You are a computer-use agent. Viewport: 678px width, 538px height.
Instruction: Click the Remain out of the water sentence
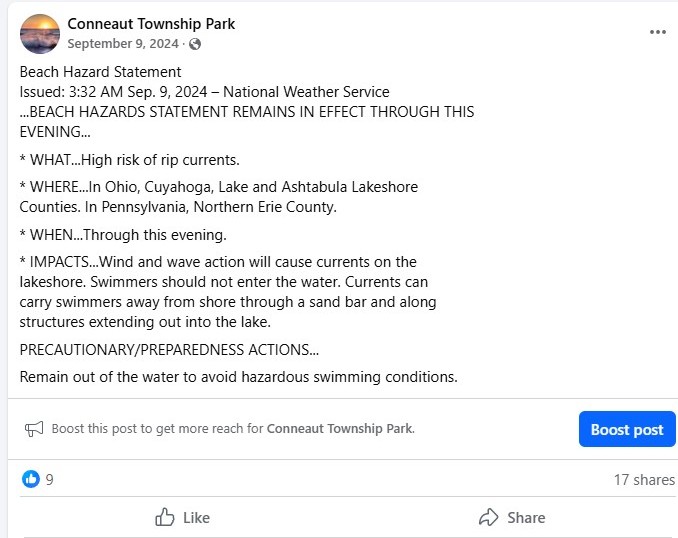(238, 377)
